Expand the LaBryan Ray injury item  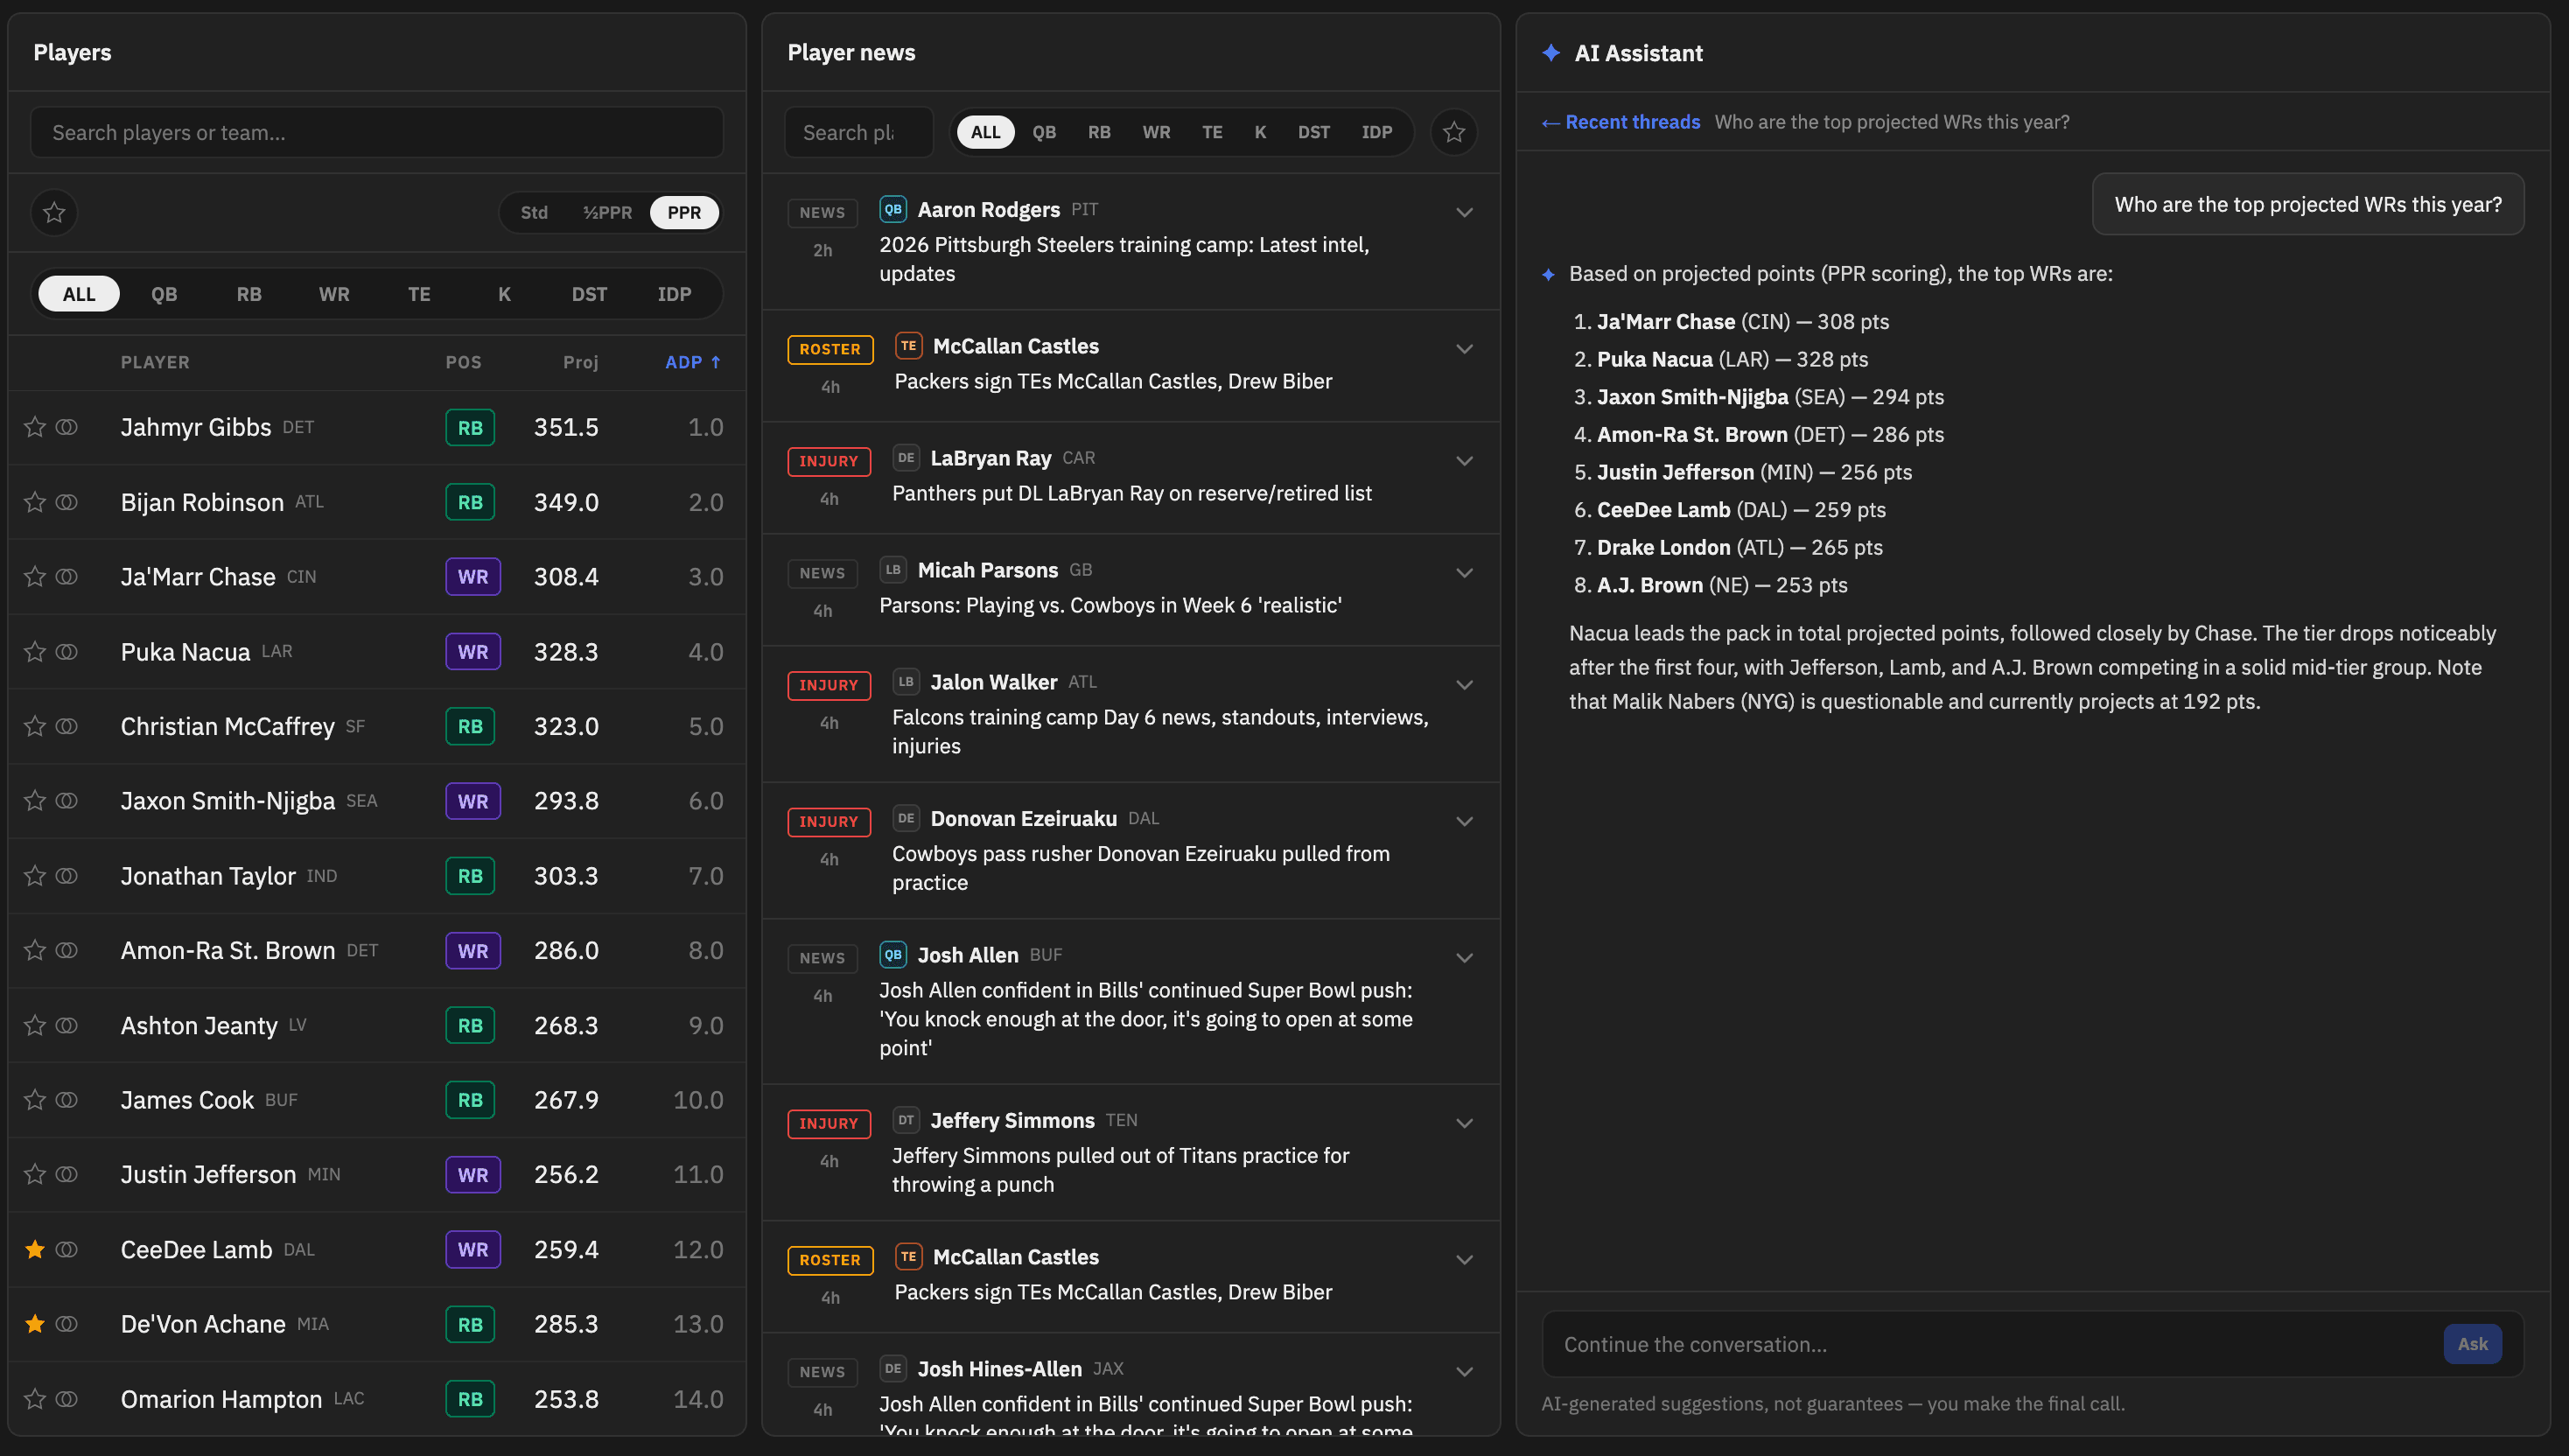pos(1464,461)
